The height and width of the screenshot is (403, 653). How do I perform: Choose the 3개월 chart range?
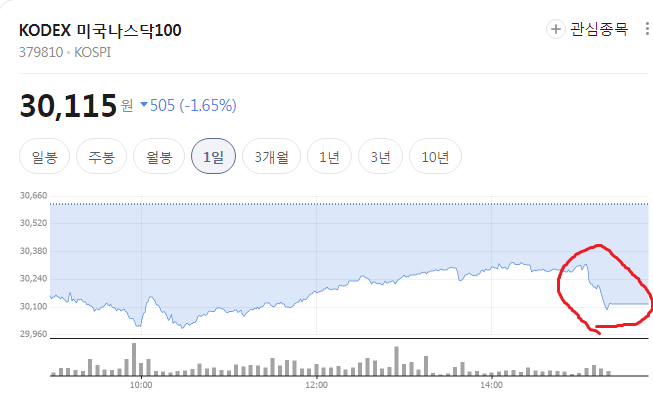click(272, 157)
